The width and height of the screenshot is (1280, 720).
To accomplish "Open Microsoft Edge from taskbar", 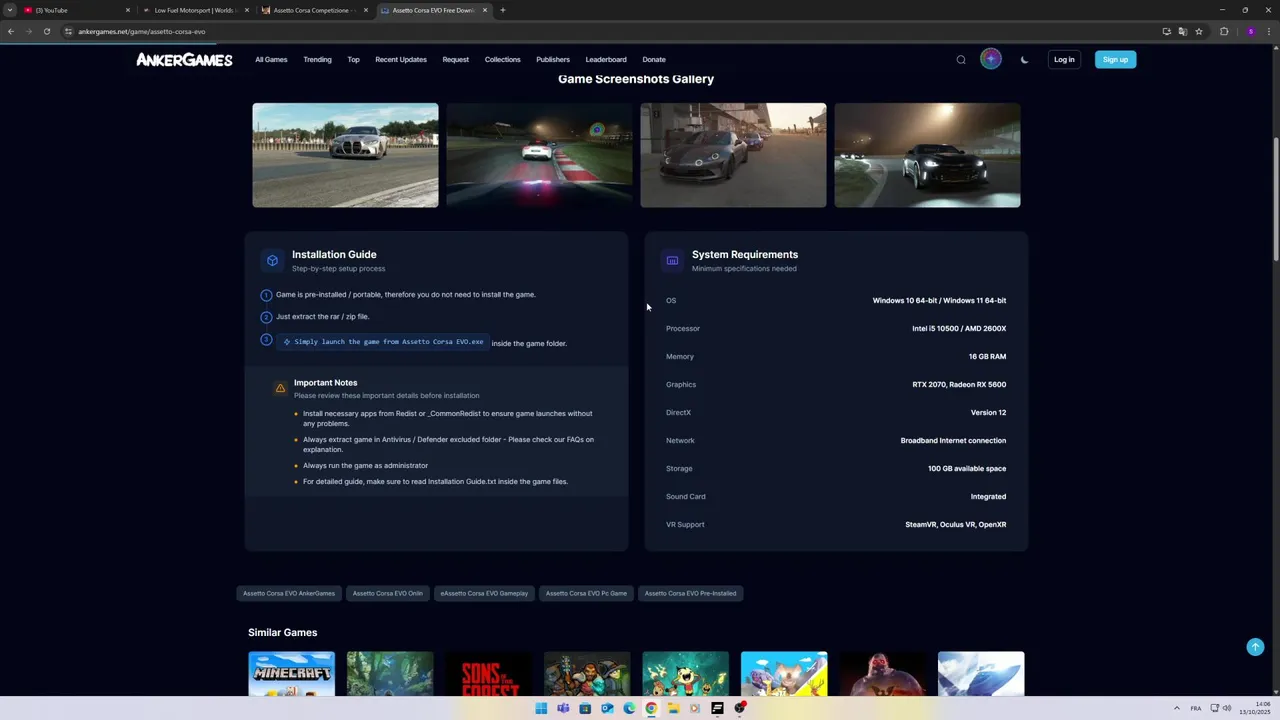I will [629, 708].
